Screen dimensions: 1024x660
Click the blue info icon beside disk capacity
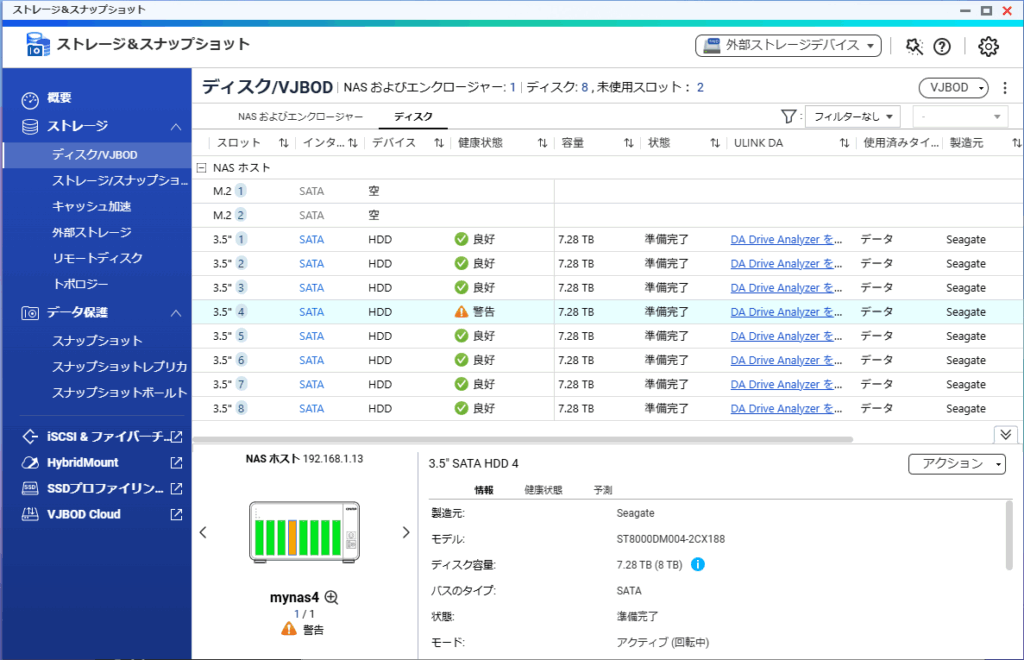(697, 565)
